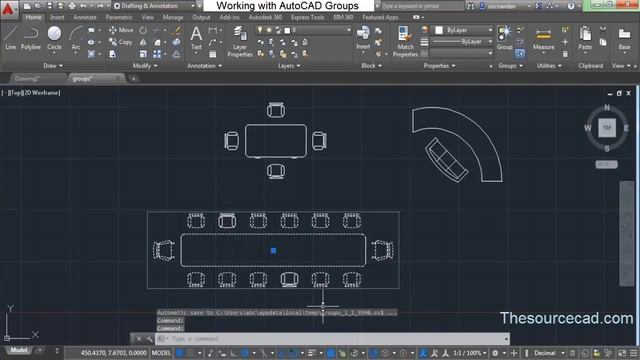Expand the Annotation panel
640x360 pixels.
204,66
